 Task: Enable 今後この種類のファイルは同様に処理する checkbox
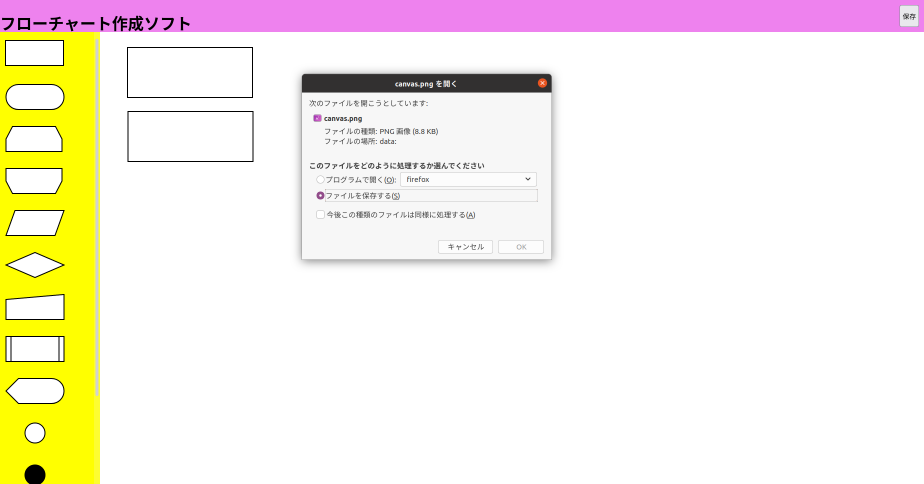pyautogui.click(x=321, y=215)
